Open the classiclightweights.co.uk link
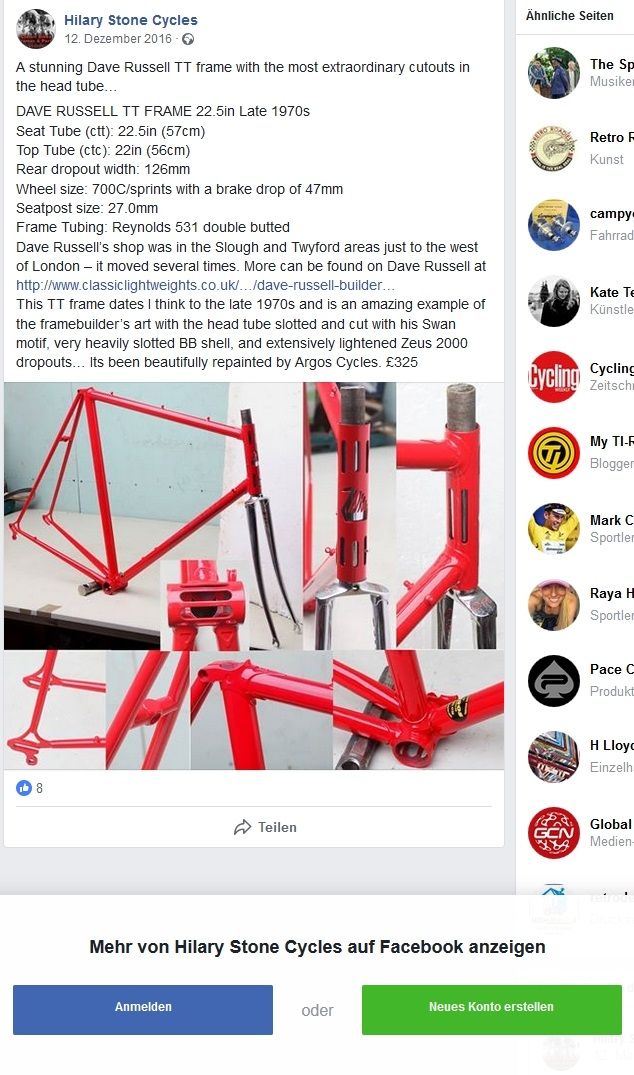The width and height of the screenshot is (634, 1075). (x=205, y=285)
